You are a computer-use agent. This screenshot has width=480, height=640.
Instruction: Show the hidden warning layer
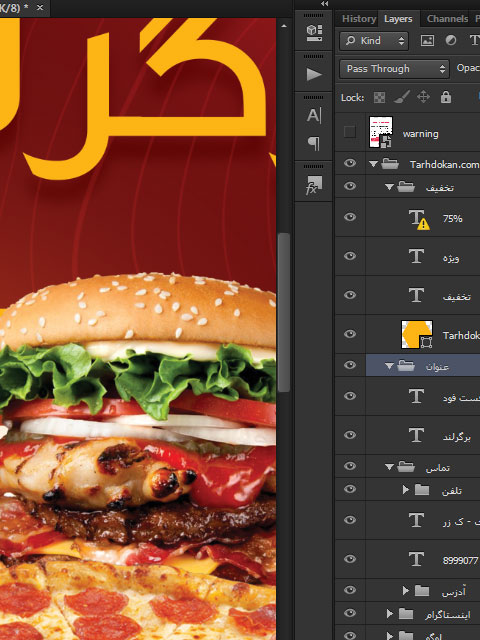point(350,132)
